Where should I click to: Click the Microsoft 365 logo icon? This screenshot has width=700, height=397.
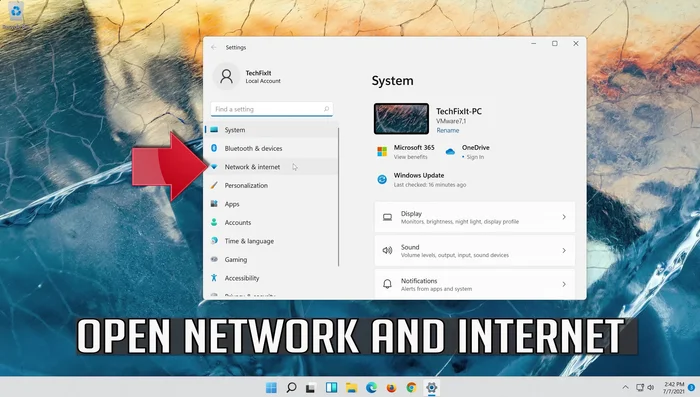click(382, 151)
